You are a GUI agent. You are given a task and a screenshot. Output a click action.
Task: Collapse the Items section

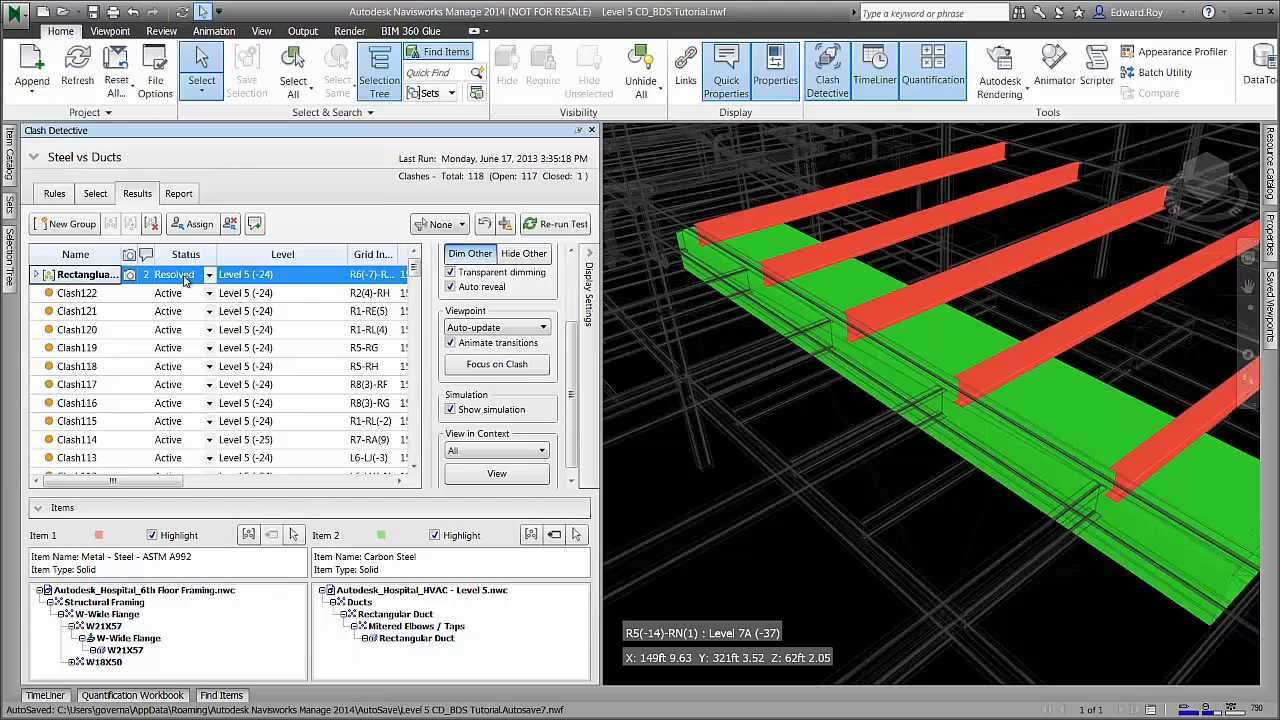(x=38, y=508)
